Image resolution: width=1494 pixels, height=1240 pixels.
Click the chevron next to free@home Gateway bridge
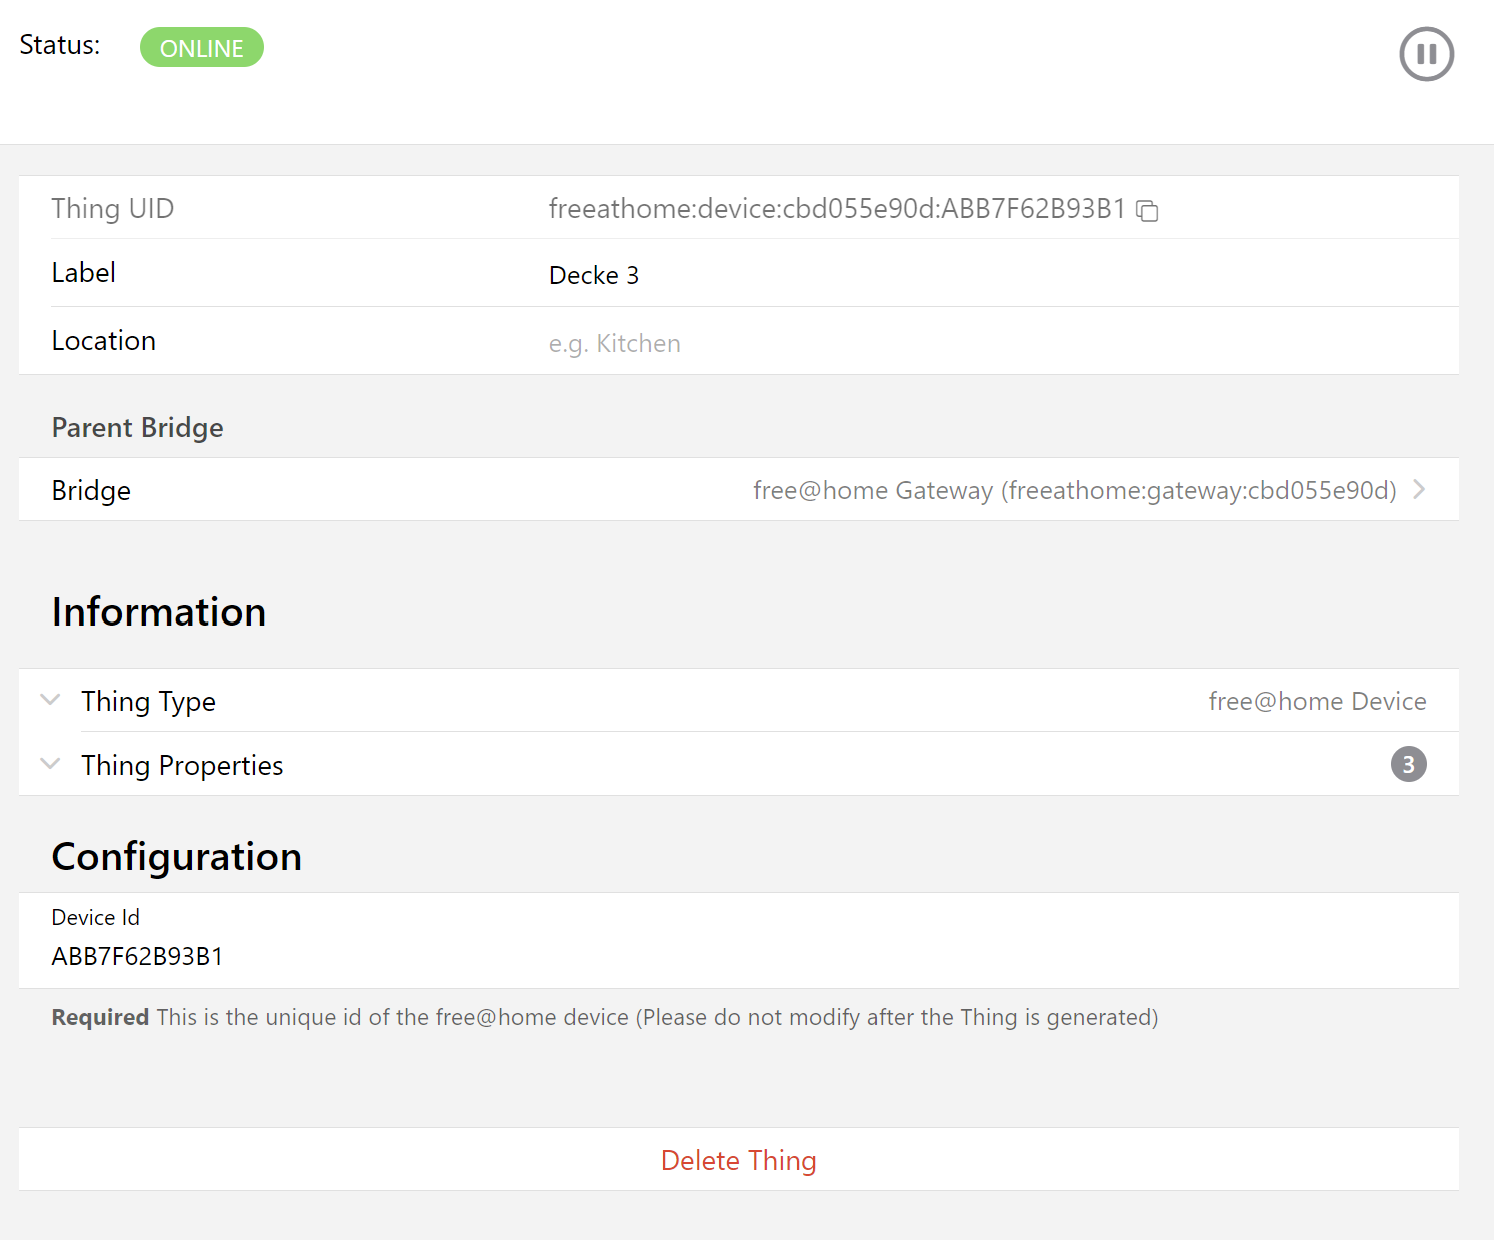coord(1419,490)
